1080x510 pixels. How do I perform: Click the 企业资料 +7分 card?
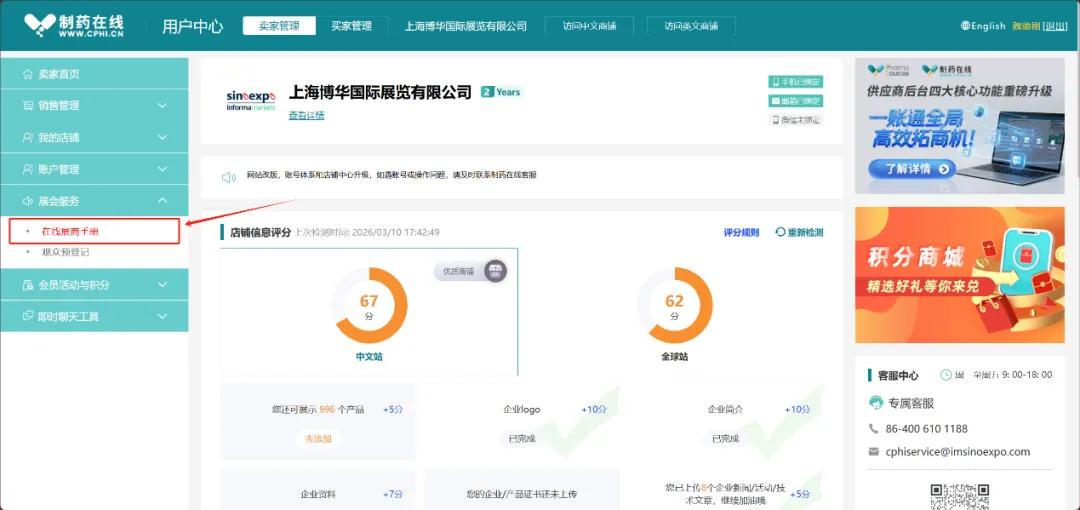click(318, 489)
